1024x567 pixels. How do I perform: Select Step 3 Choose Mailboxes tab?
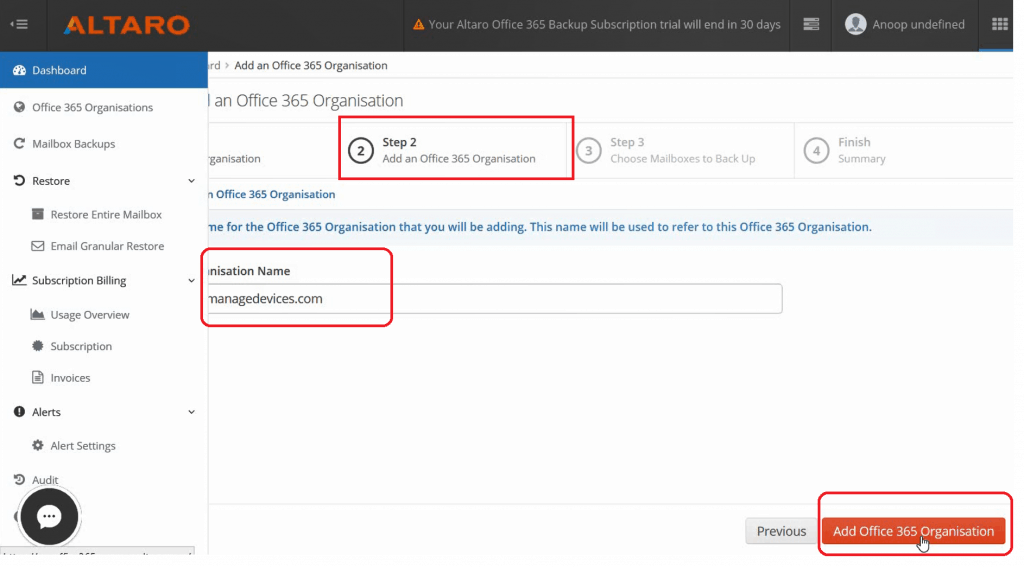pos(681,150)
